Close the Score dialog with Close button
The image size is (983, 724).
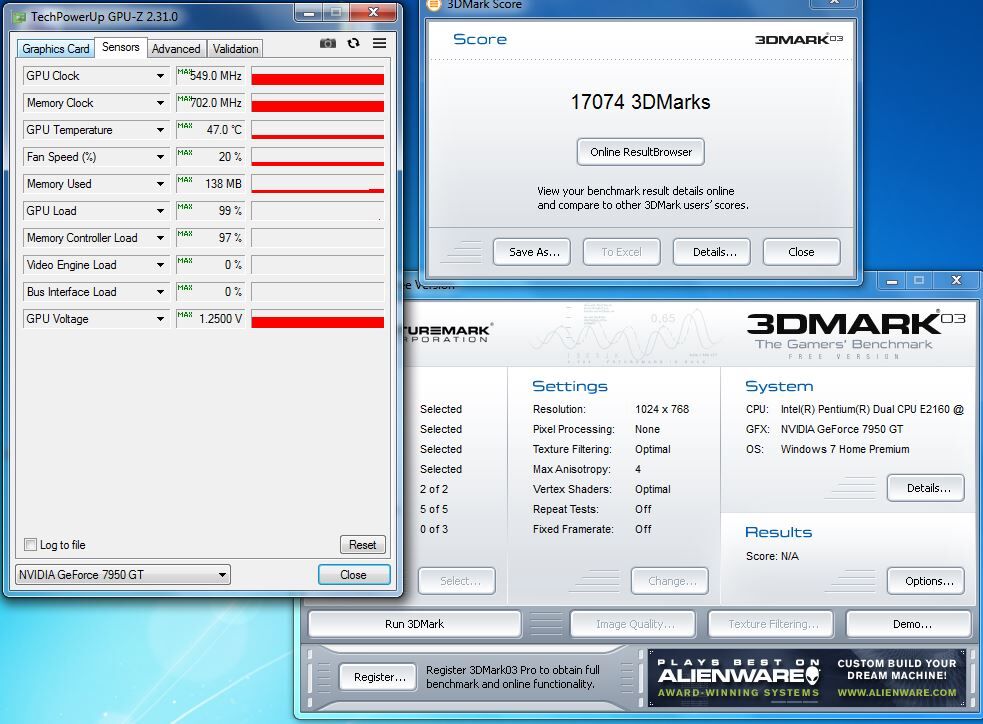[801, 252]
